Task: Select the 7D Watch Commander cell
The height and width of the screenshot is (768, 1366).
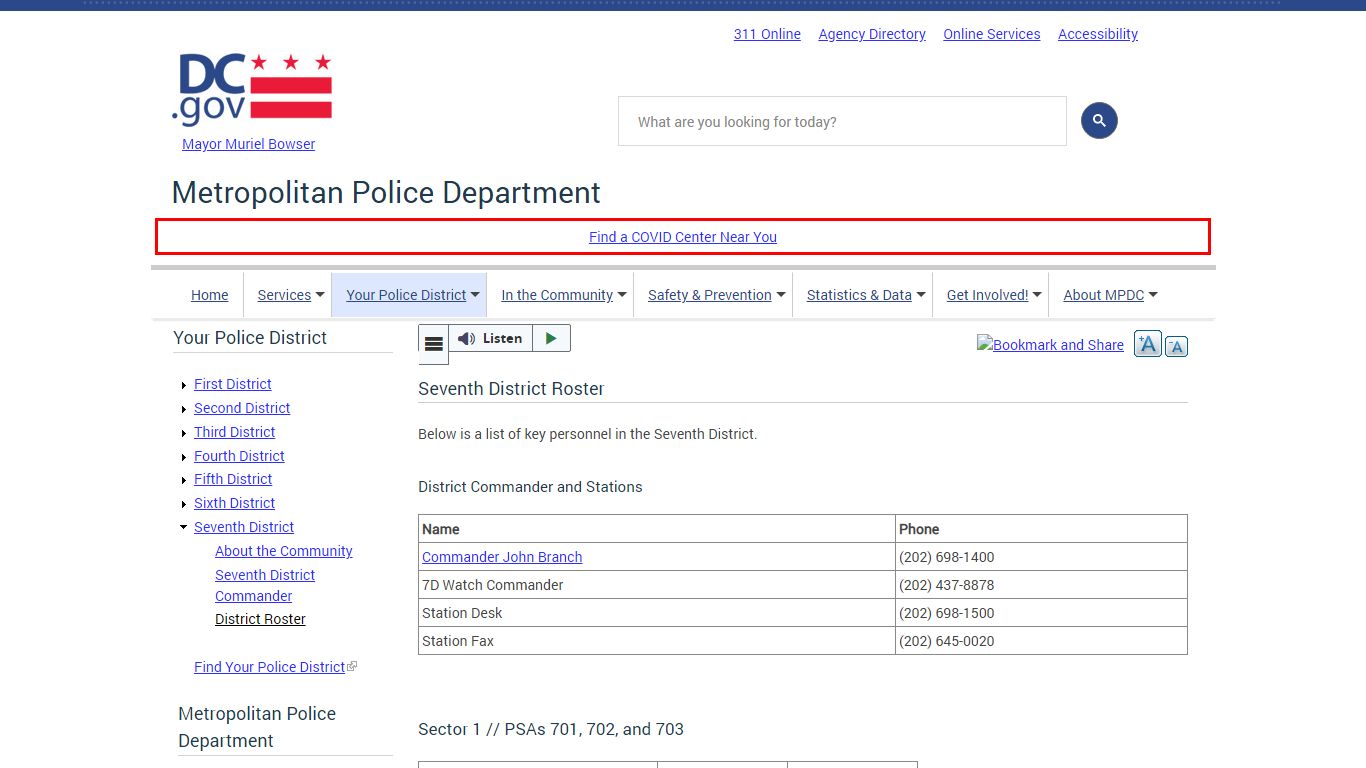Action: (x=657, y=585)
